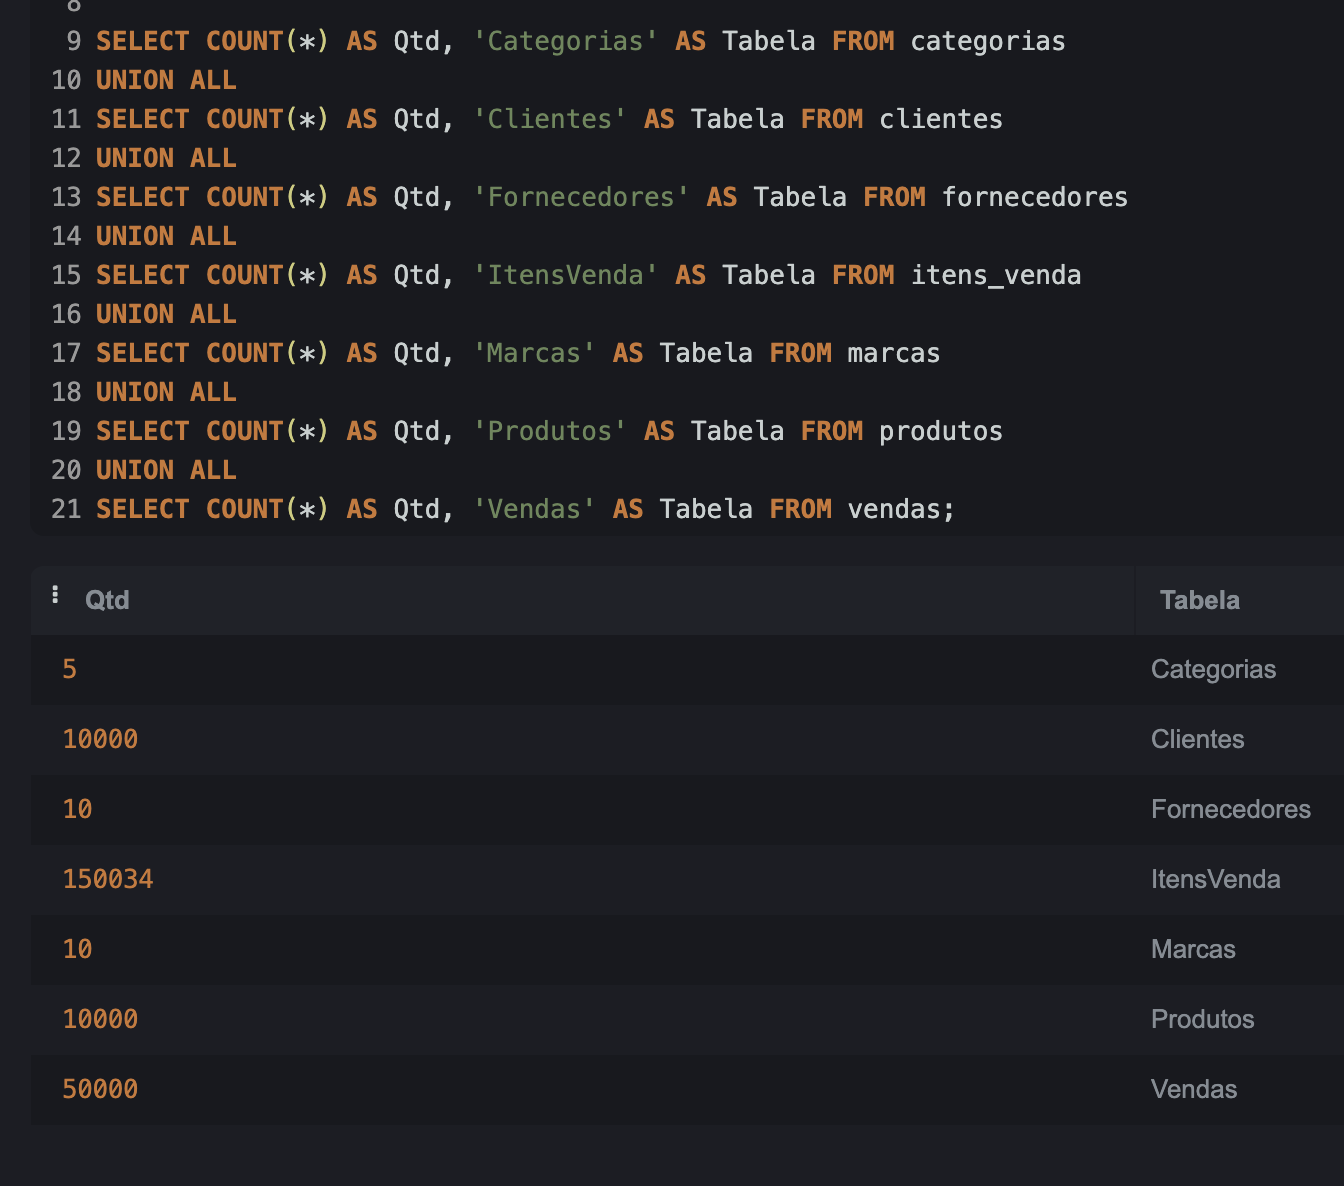
Task: Click the table name marcas in line 17
Action: tap(894, 353)
